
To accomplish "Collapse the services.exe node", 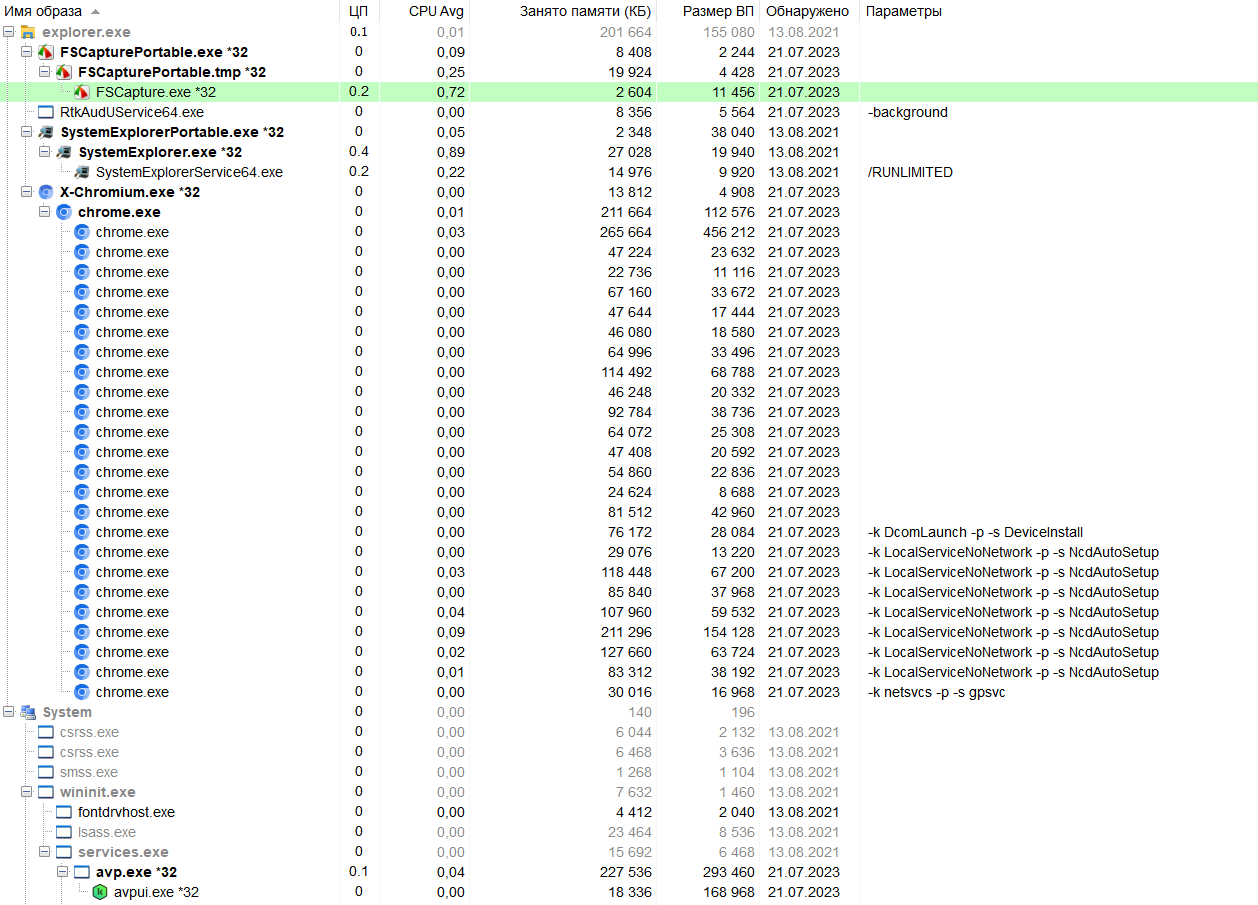I will click(x=45, y=852).
